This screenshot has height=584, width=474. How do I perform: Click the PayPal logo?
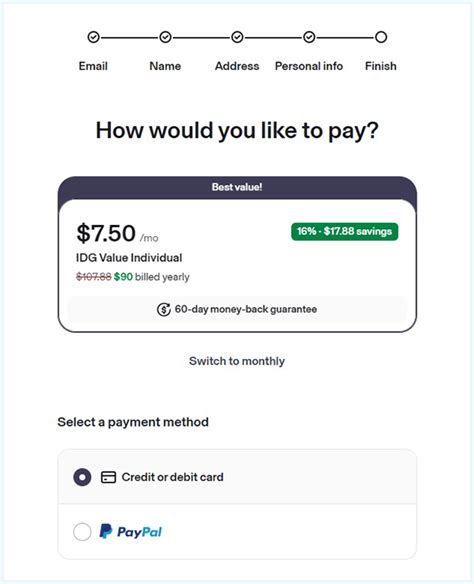click(131, 531)
